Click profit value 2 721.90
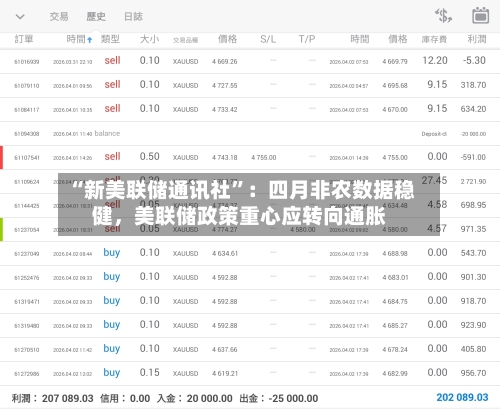The height and width of the screenshot is (410, 500). (x=473, y=181)
